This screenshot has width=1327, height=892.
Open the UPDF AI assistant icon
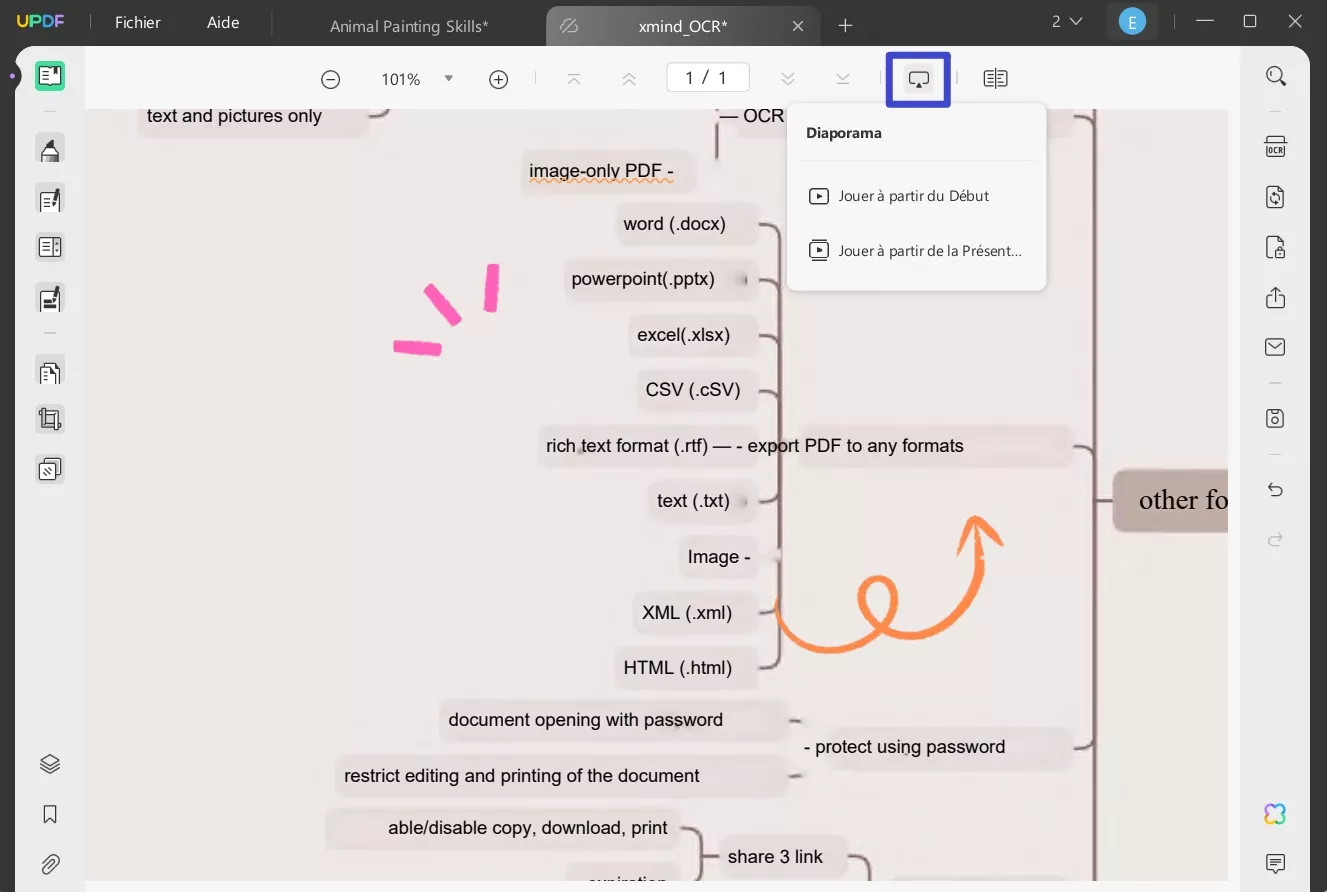tap(1275, 814)
